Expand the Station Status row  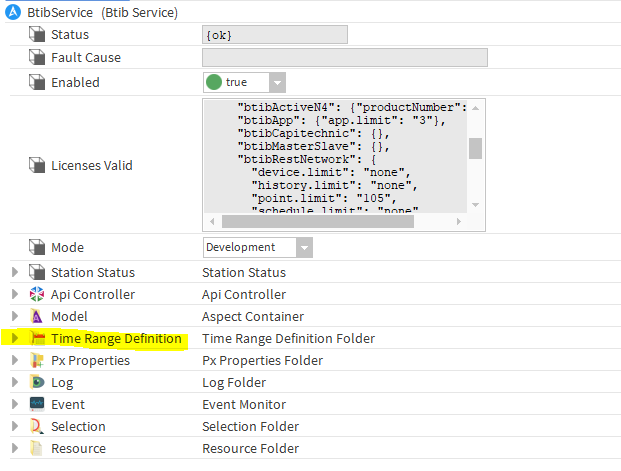(14, 272)
